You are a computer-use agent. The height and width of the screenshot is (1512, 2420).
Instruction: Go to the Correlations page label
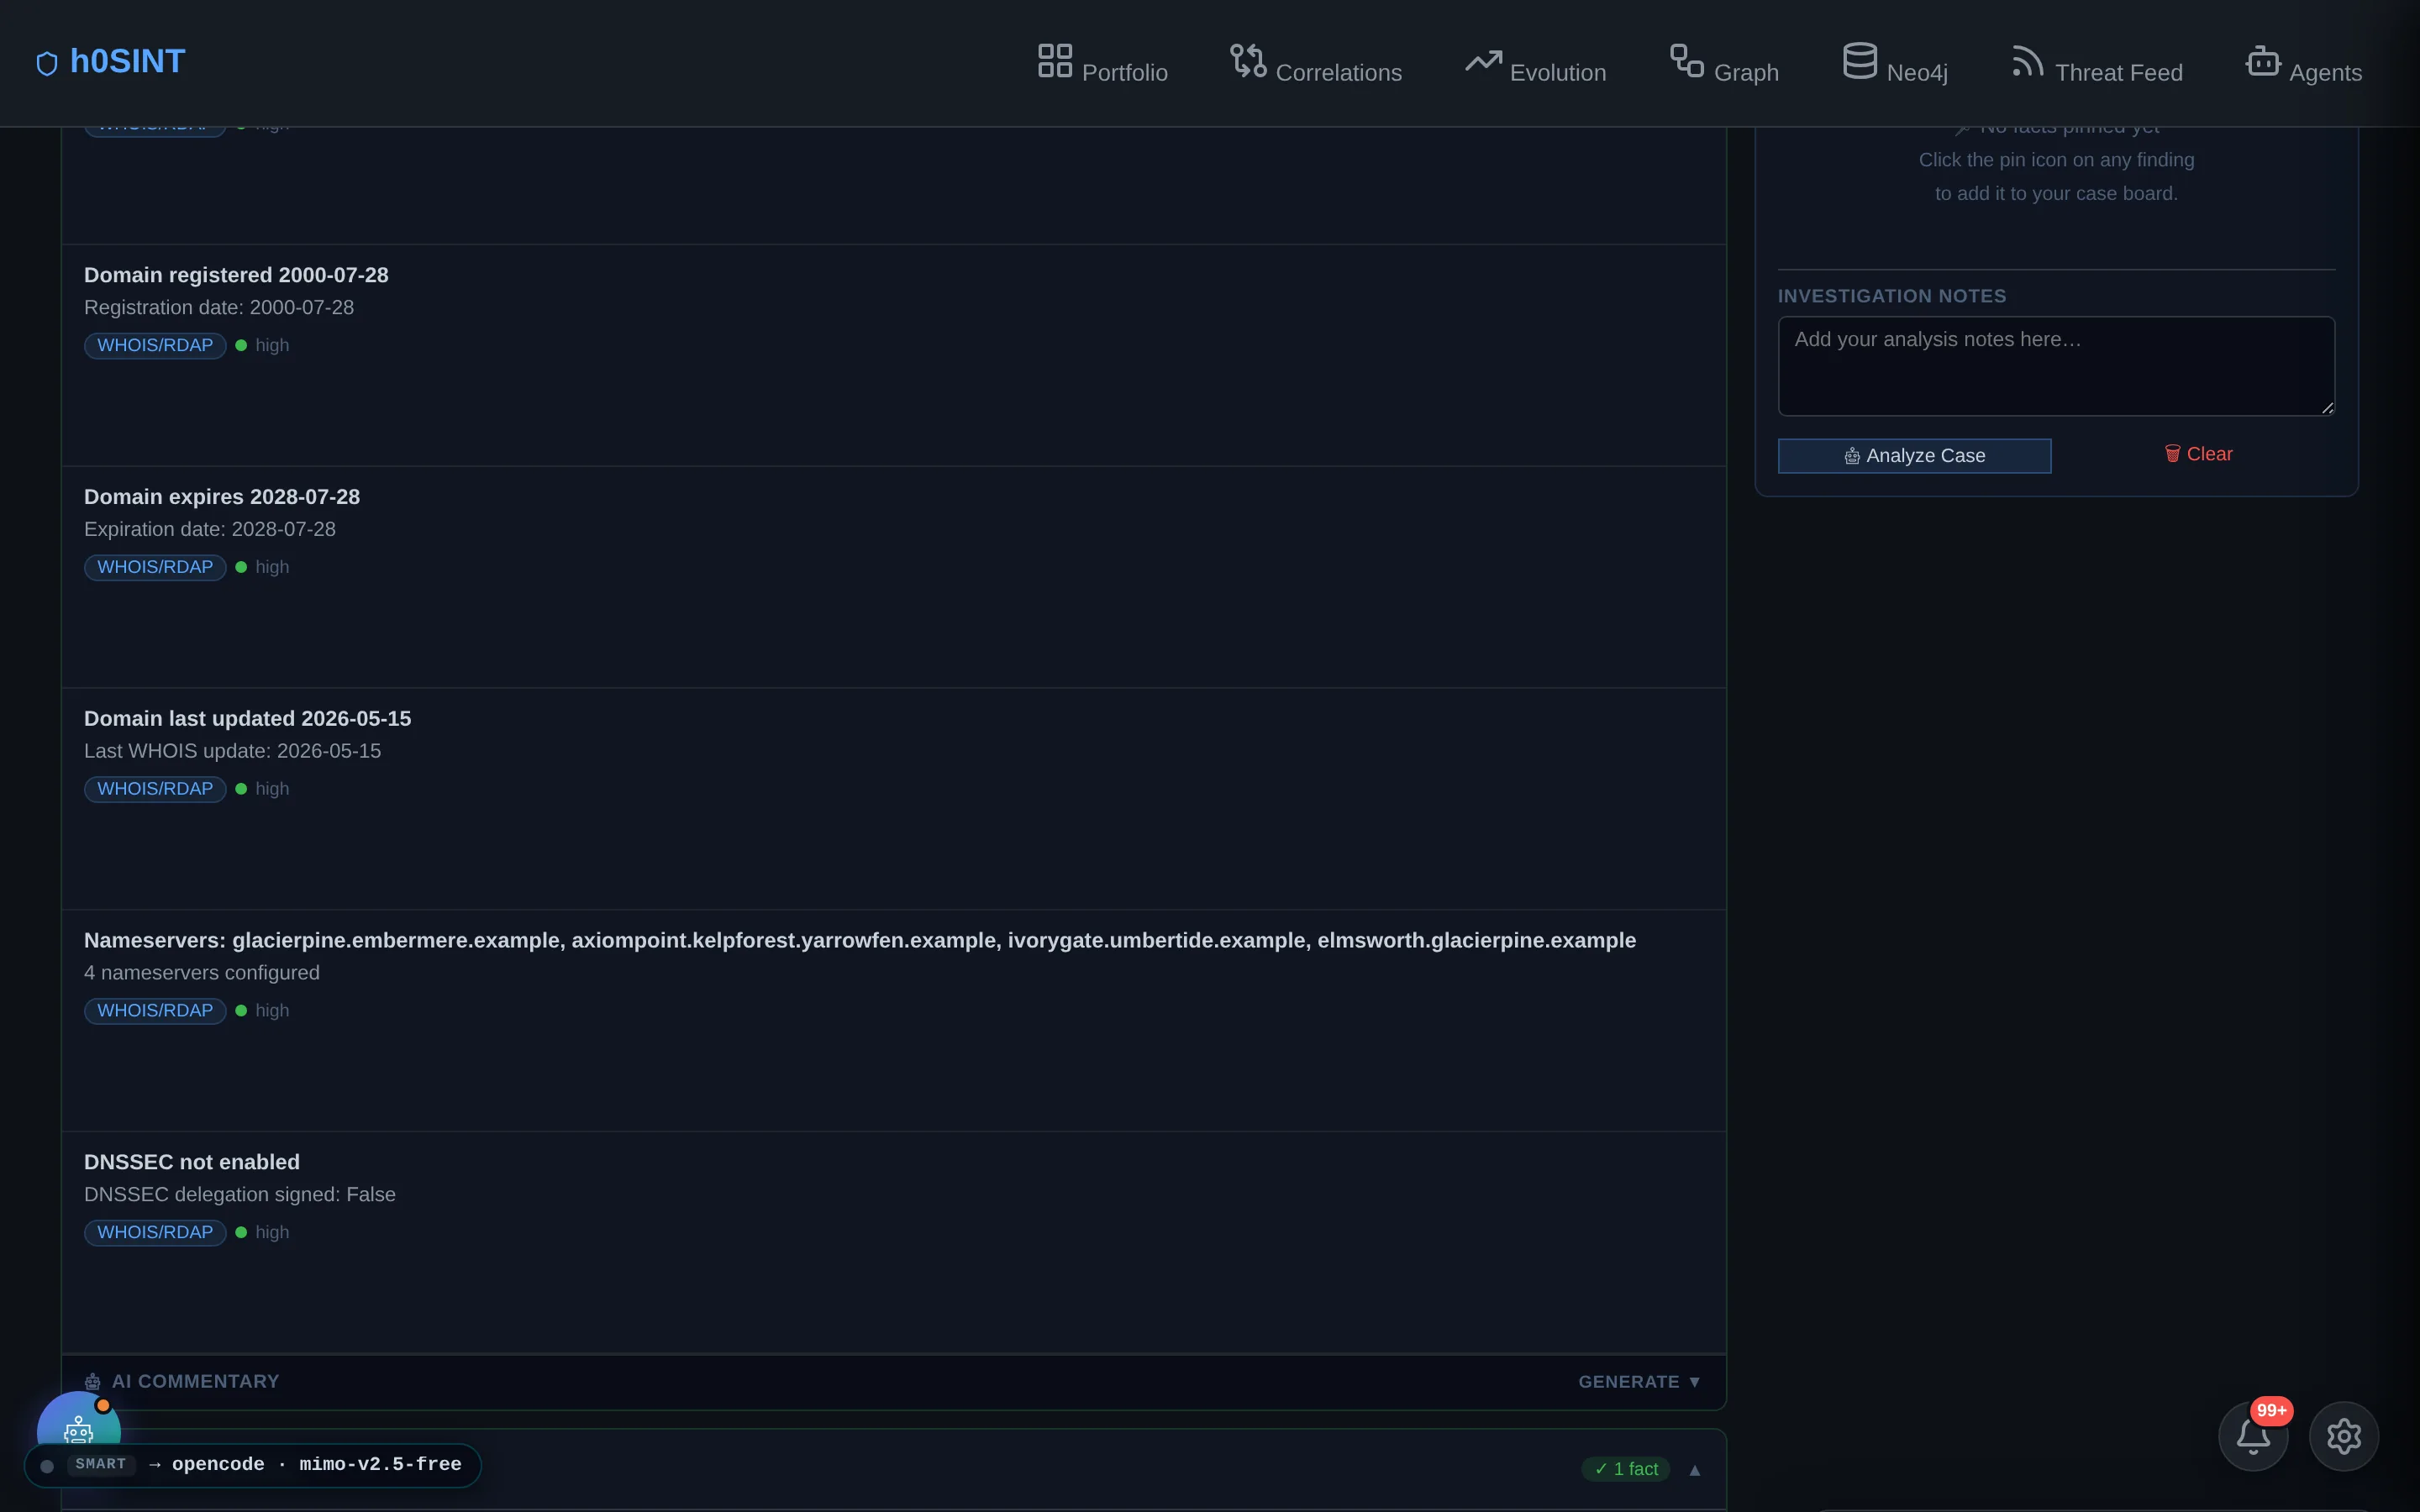(x=1338, y=73)
